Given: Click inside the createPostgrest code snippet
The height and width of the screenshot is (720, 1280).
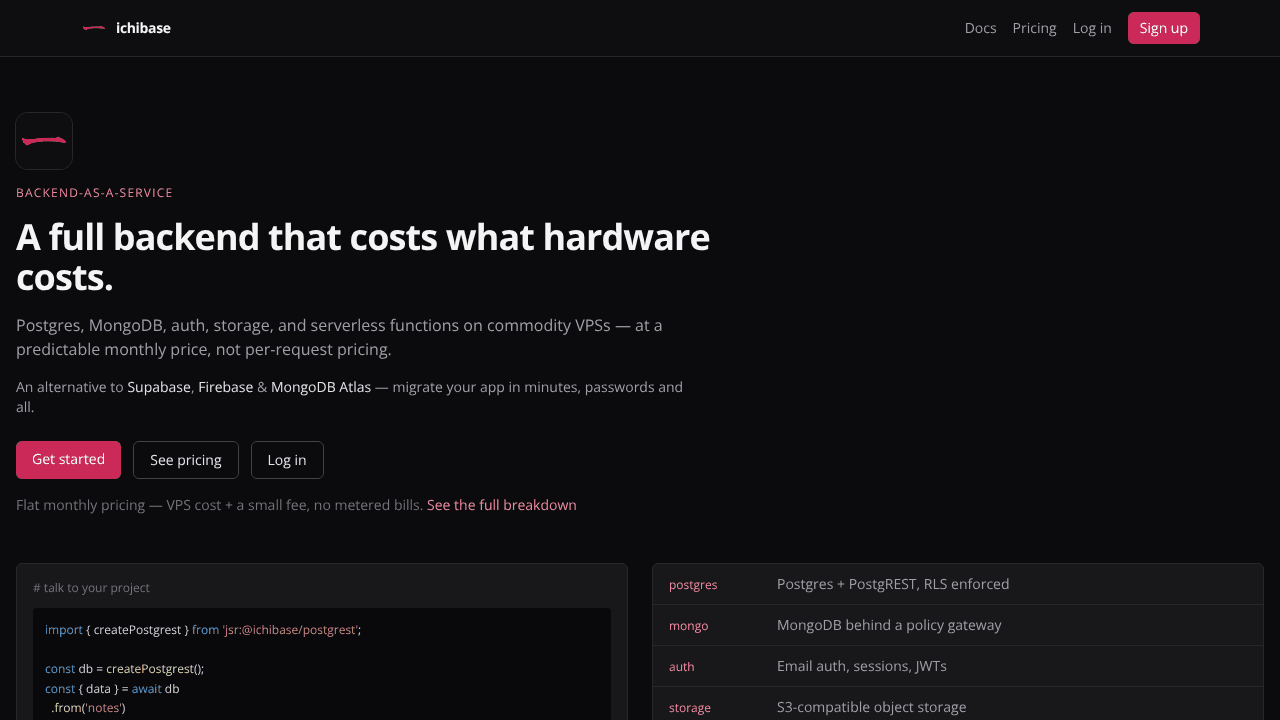Looking at the screenshot, I should (322, 665).
